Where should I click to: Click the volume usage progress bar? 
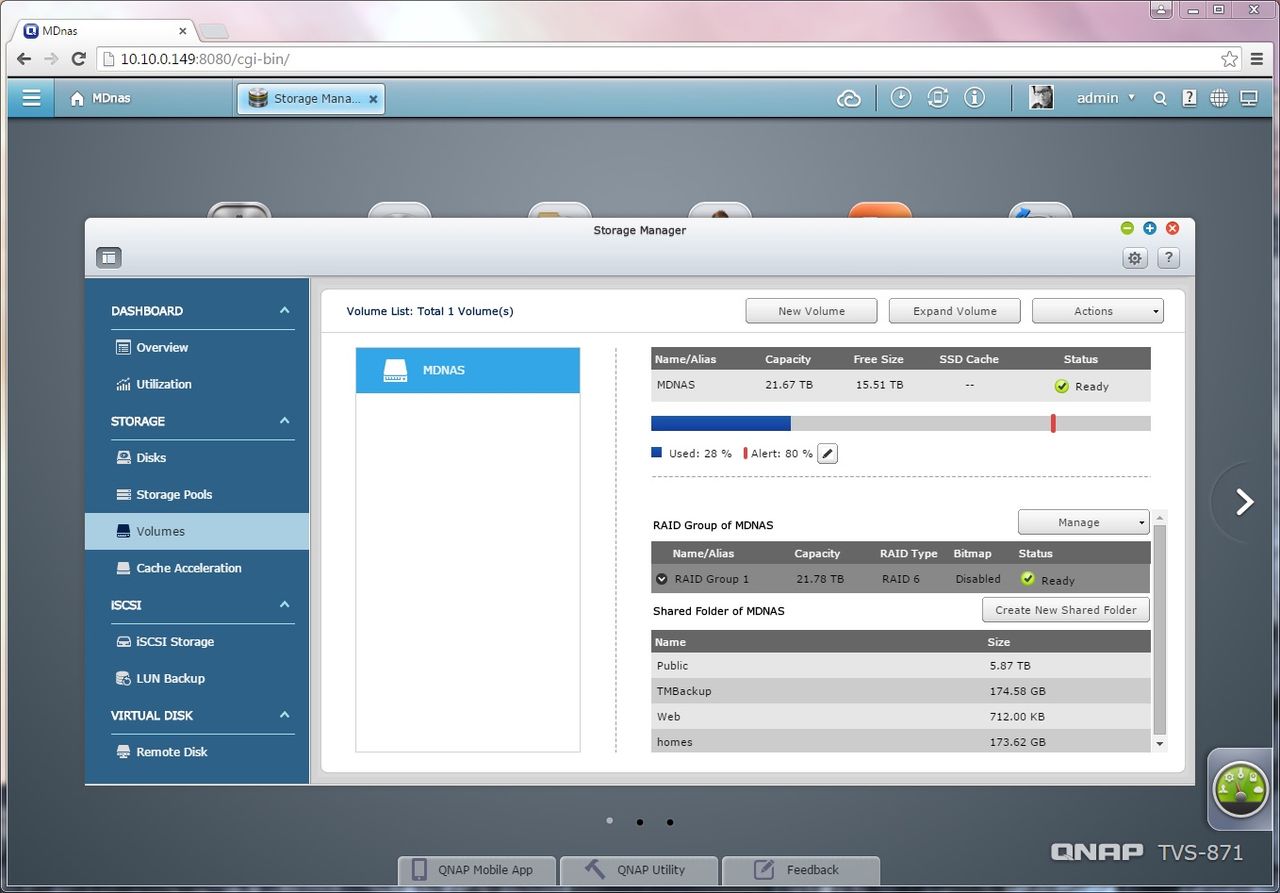pyautogui.click(x=900, y=423)
